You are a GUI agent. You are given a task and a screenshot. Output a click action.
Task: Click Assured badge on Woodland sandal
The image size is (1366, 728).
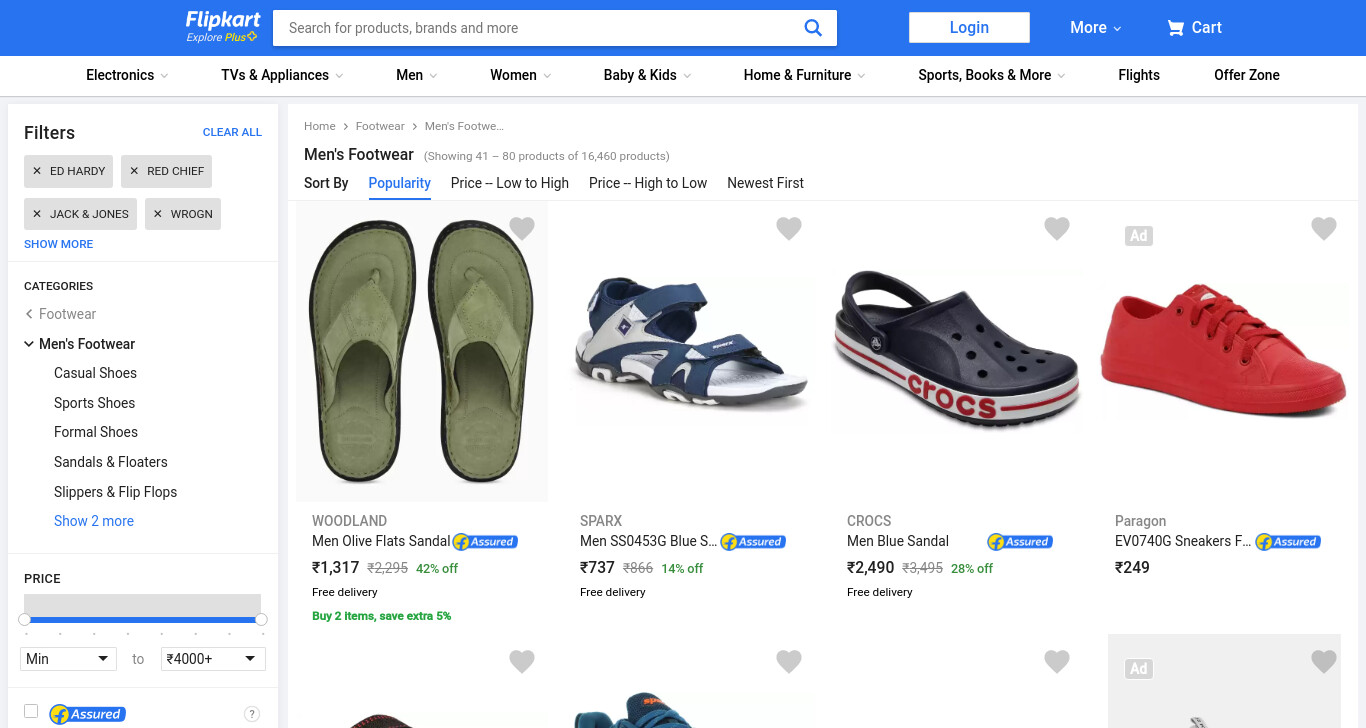pyautogui.click(x=485, y=542)
